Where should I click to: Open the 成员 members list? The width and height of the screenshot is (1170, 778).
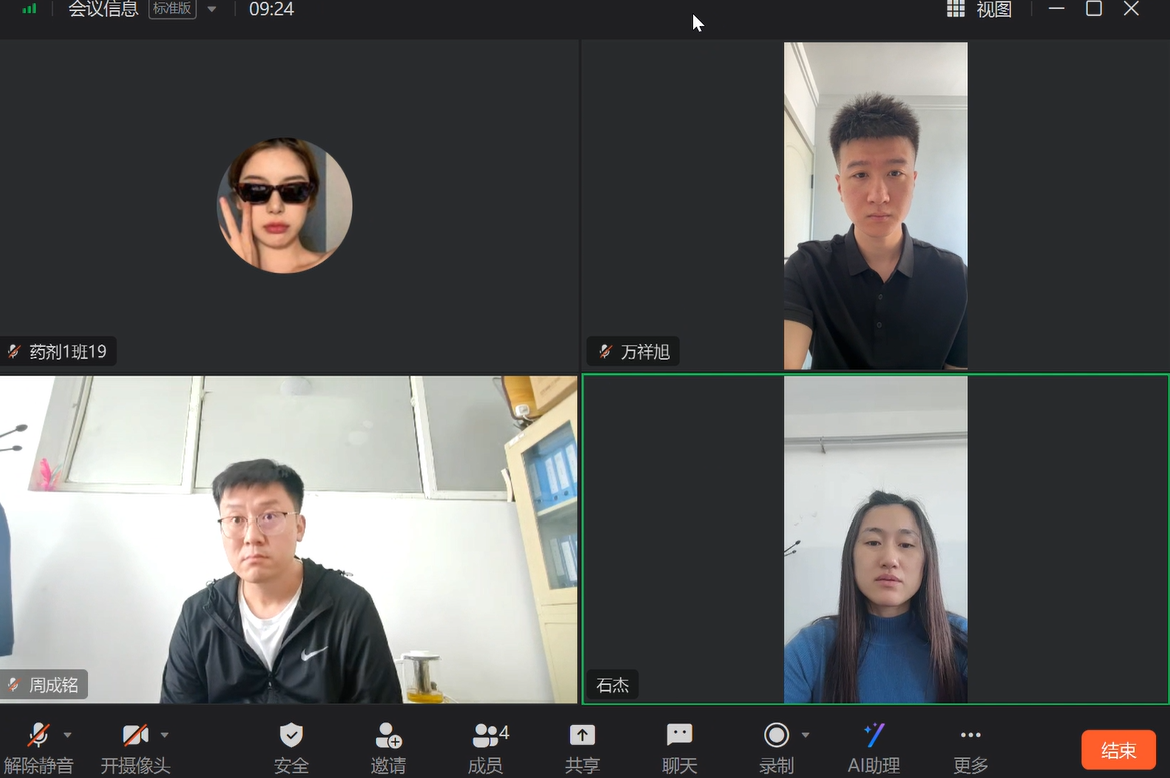pos(486,736)
